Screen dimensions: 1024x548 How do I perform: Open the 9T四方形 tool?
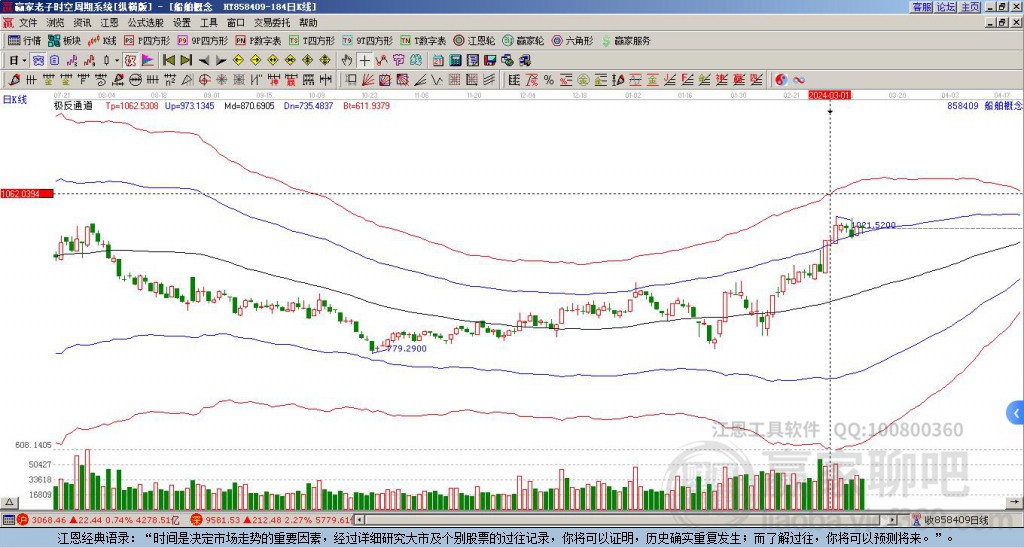(x=368, y=40)
